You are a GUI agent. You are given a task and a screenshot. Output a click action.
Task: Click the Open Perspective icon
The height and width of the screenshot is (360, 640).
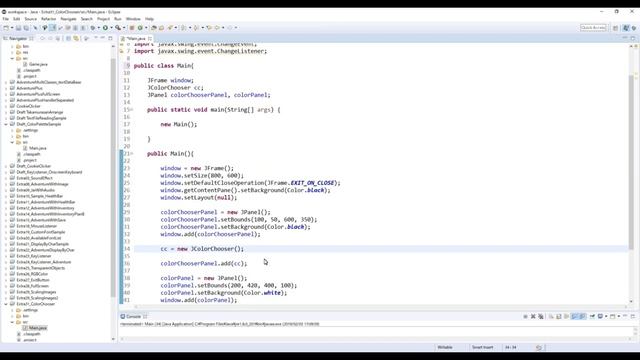pos(616,28)
